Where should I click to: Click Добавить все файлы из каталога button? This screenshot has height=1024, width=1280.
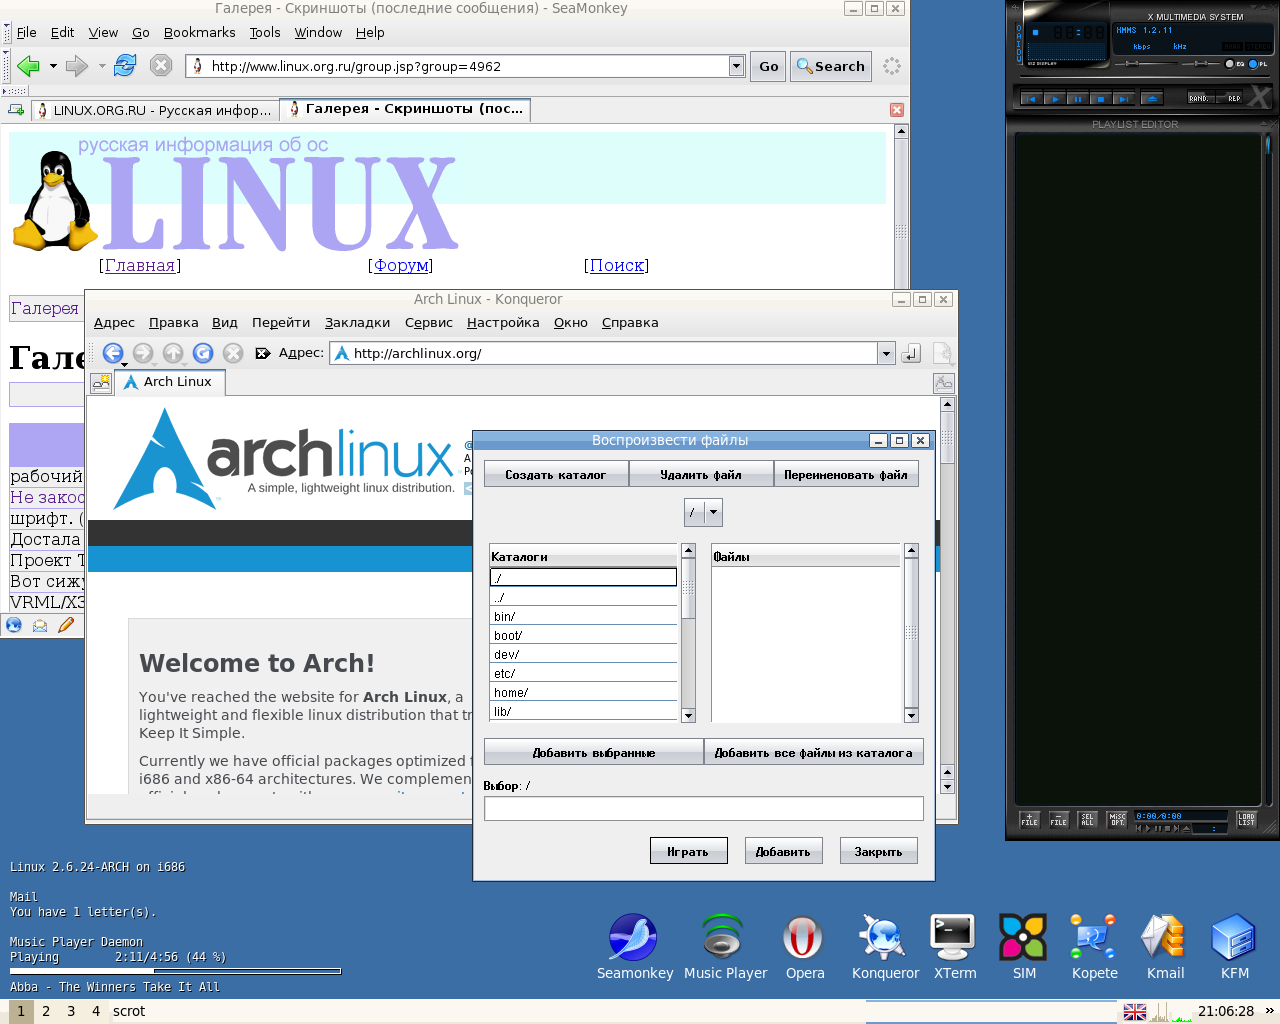pyautogui.click(x=813, y=752)
